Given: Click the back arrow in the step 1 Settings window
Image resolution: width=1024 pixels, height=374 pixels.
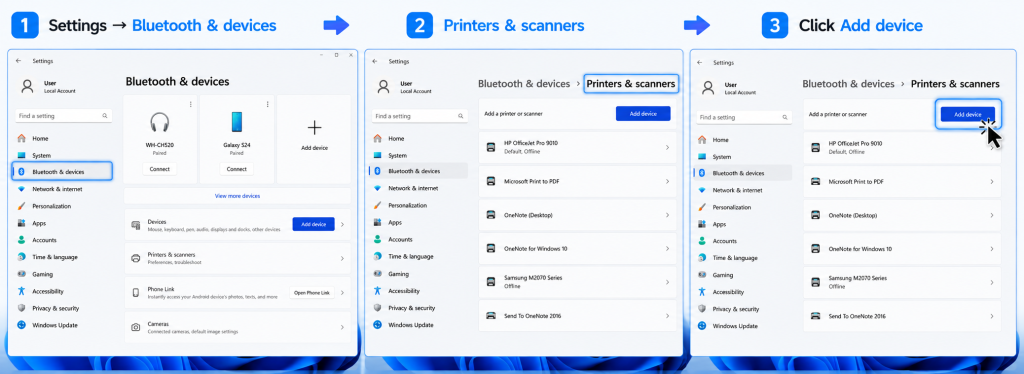Looking at the screenshot, I should pyautogui.click(x=18, y=61).
